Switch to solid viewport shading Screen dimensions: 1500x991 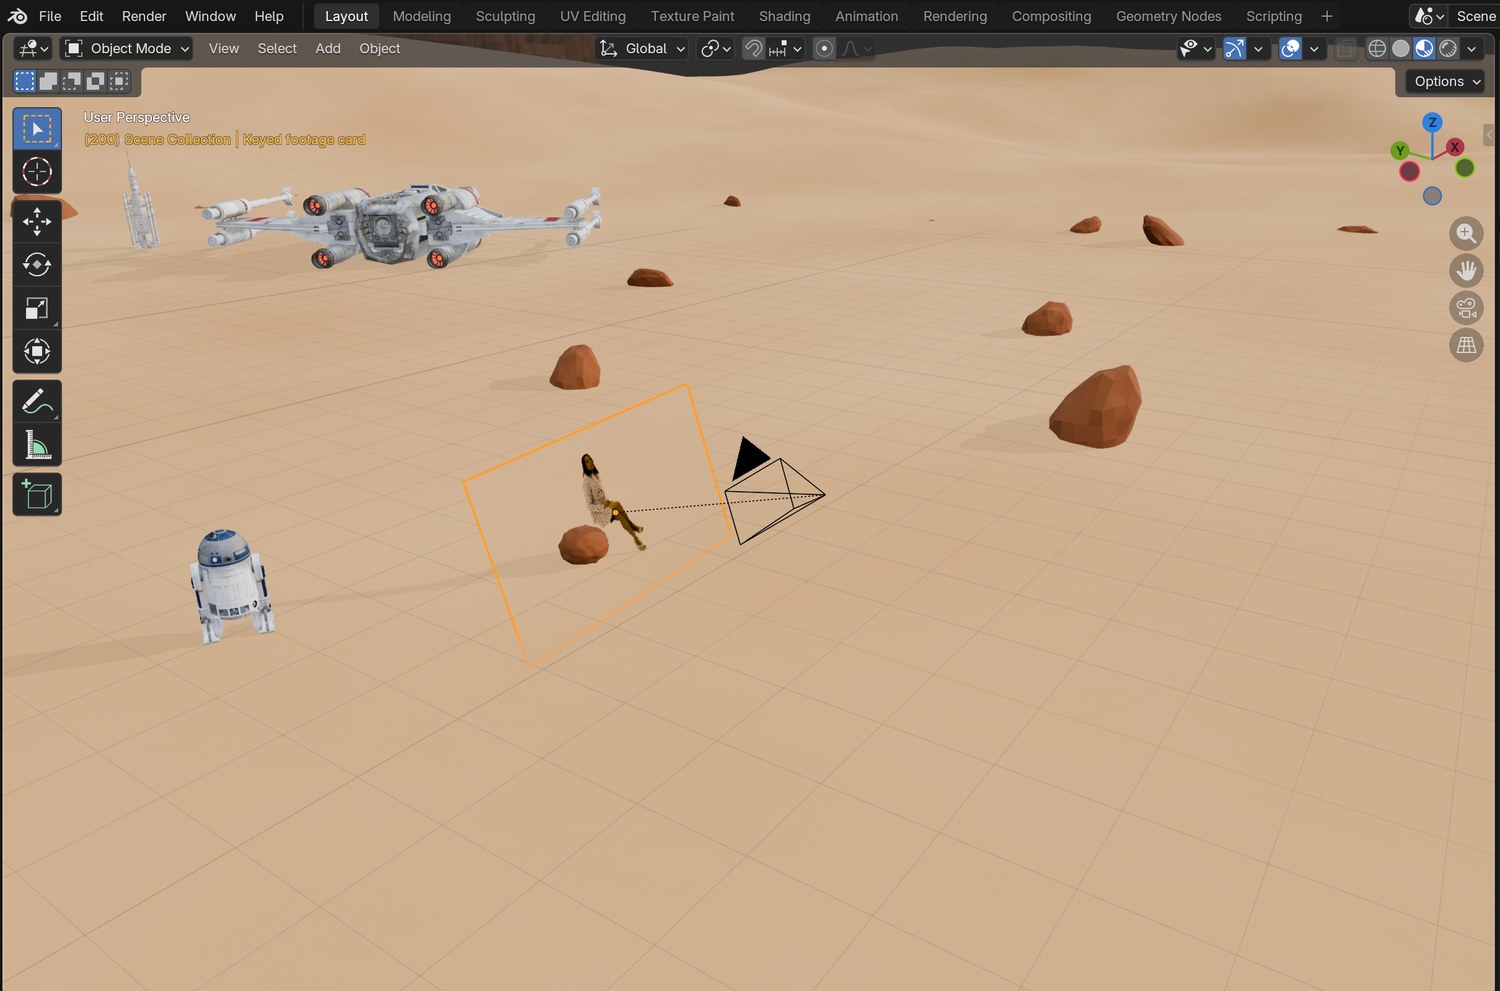[1401, 48]
